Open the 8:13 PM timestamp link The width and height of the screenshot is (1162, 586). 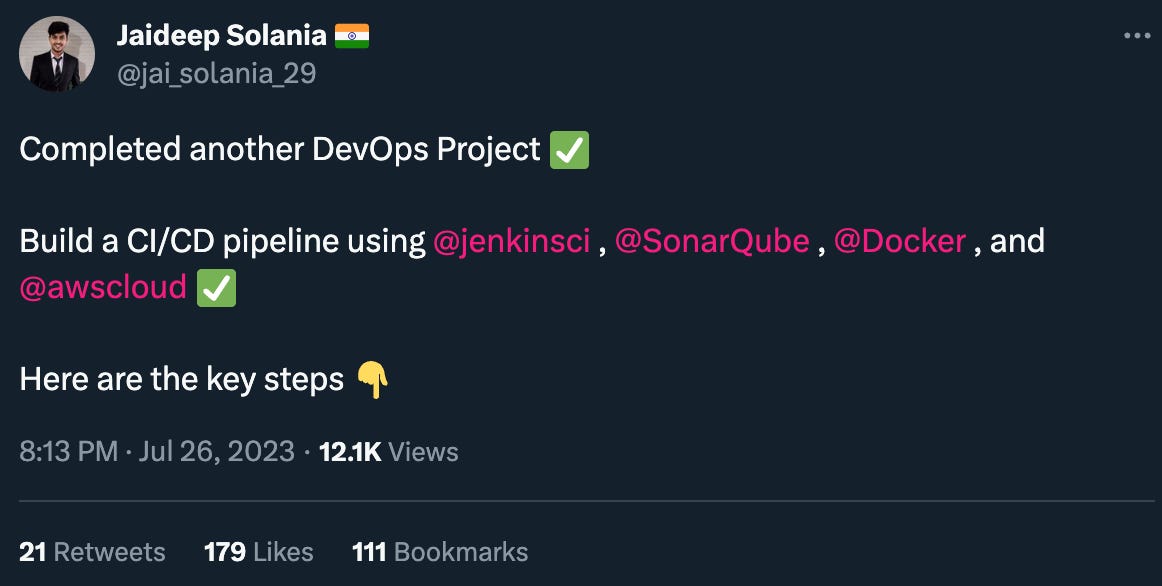[69, 452]
